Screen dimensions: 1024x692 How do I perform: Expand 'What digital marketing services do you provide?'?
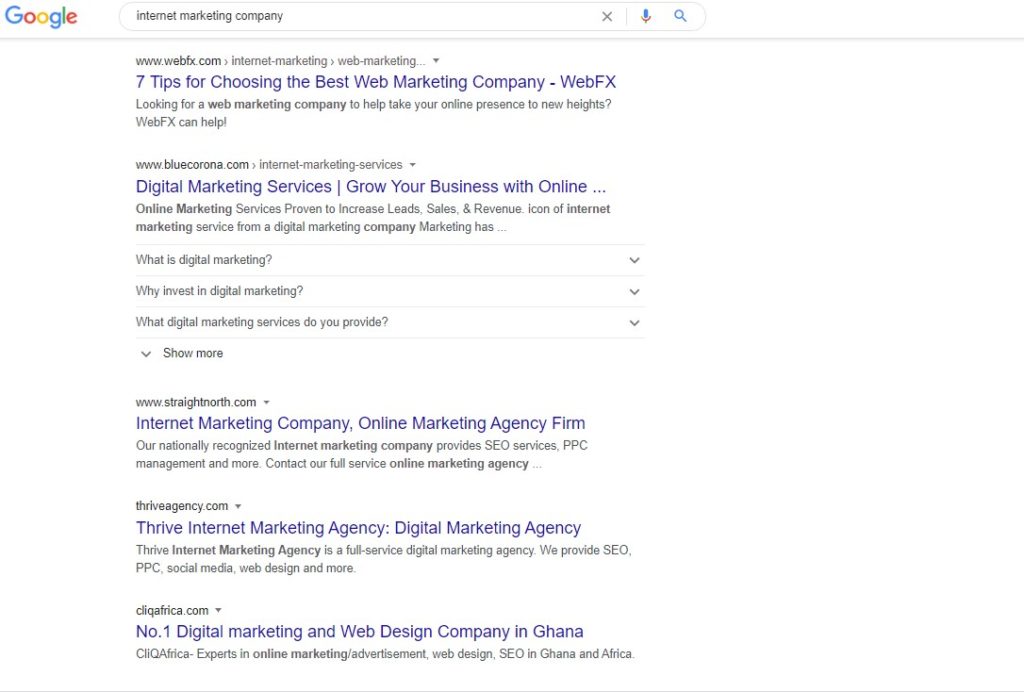click(390, 322)
